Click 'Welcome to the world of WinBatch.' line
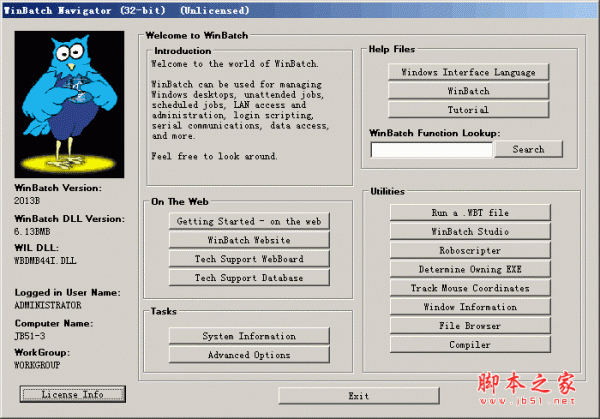Screen dimensions: 600x419 click(235, 64)
